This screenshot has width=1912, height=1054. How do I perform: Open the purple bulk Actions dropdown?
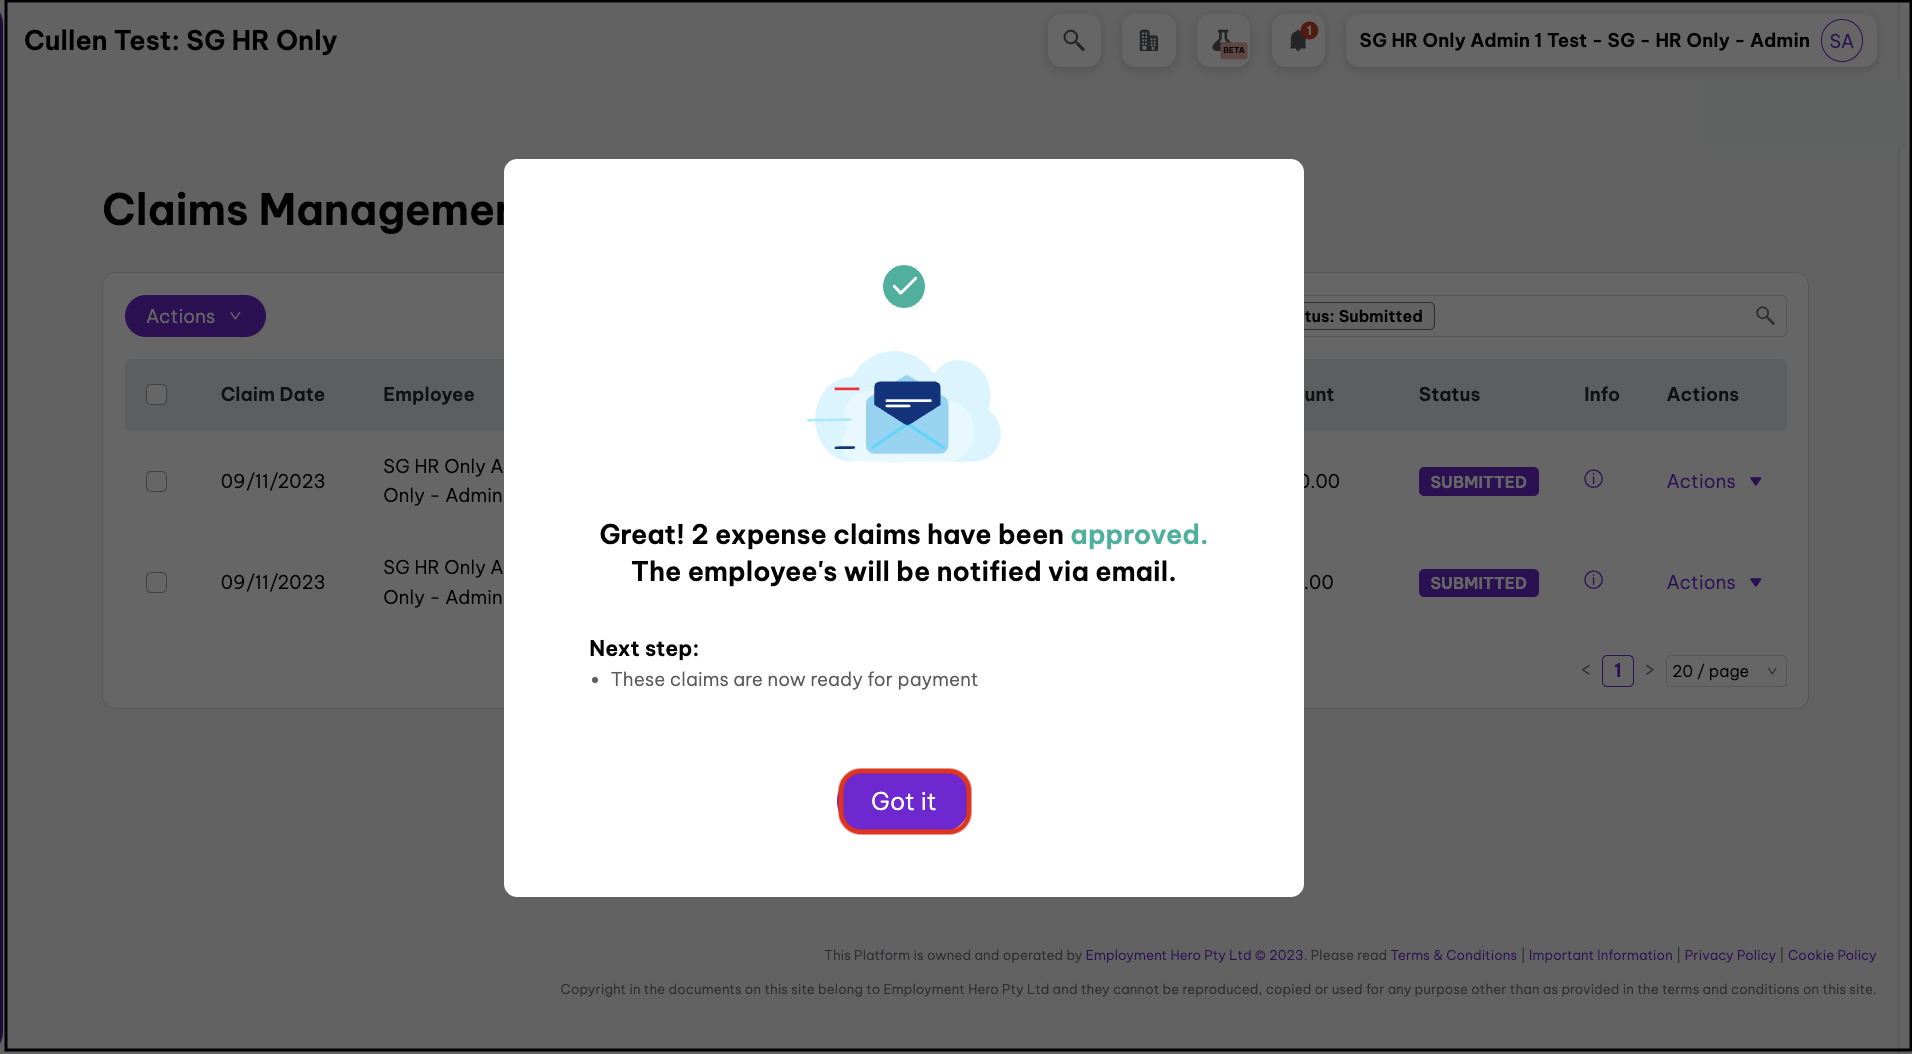pyautogui.click(x=195, y=316)
